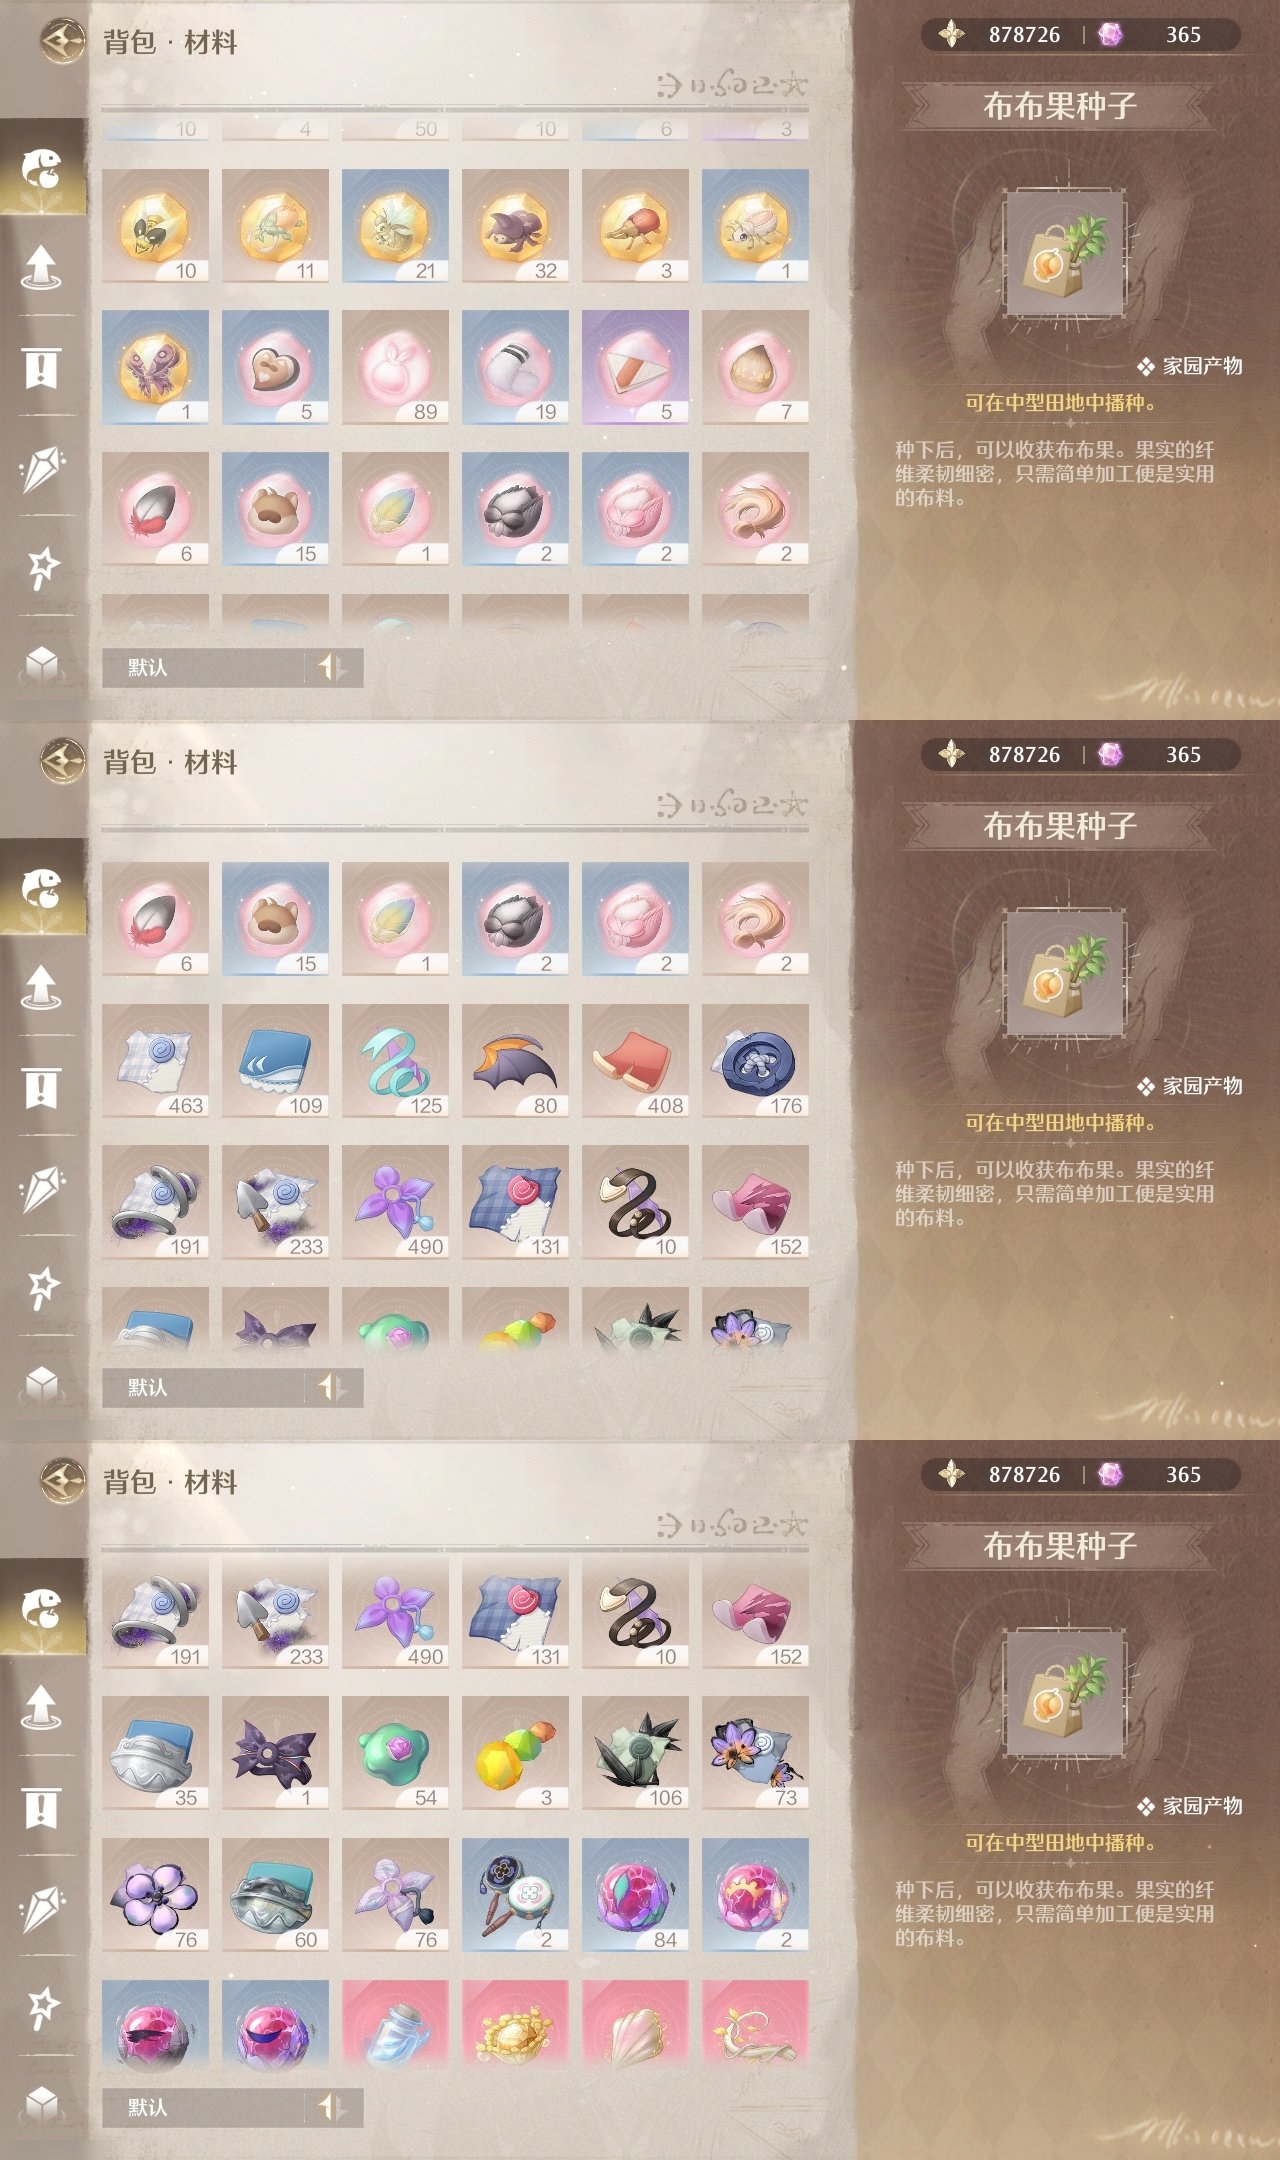Pick the green slime blob with count 54

[395, 1753]
